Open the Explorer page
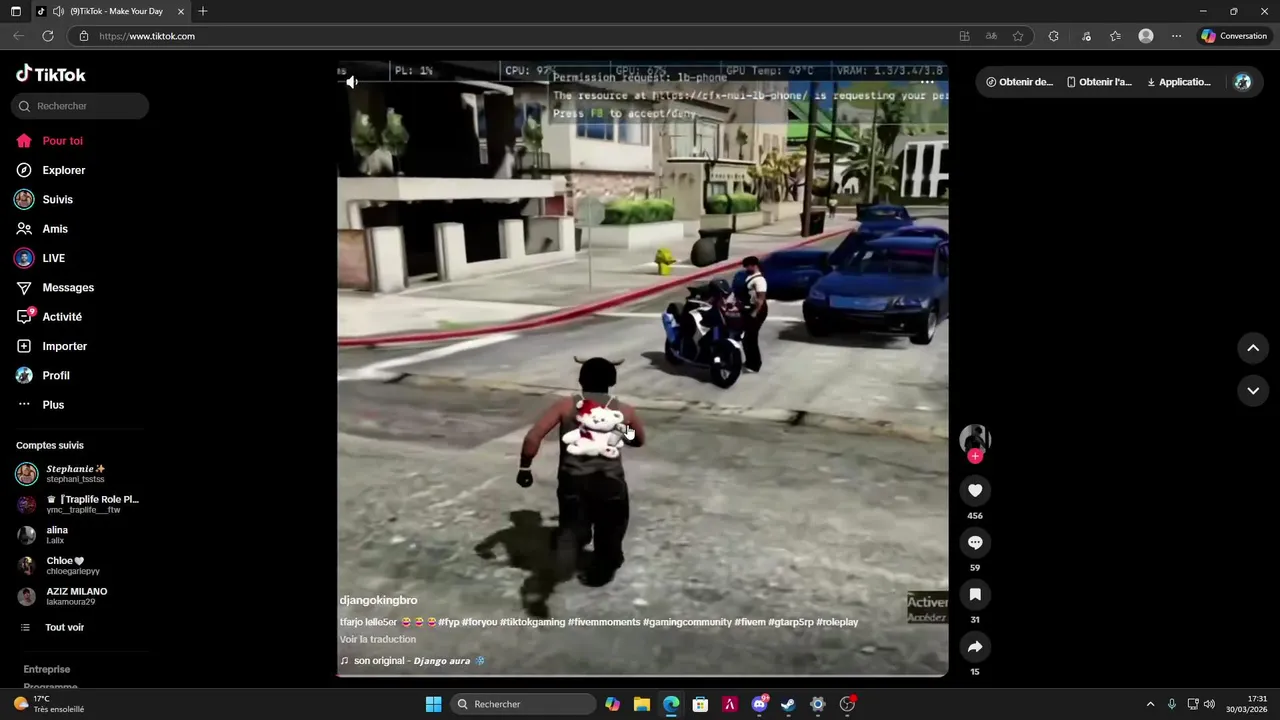This screenshot has width=1280, height=720. coord(50,170)
